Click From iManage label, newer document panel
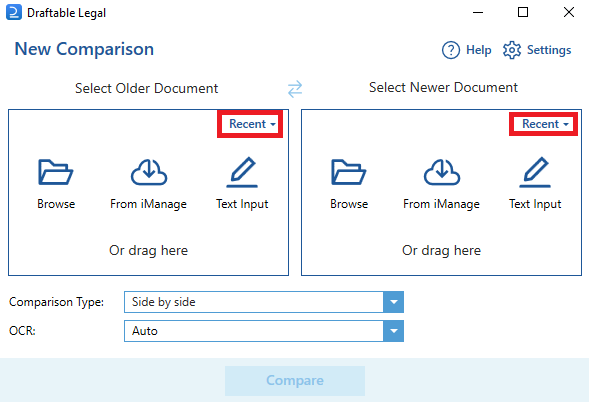 pyautogui.click(x=441, y=204)
